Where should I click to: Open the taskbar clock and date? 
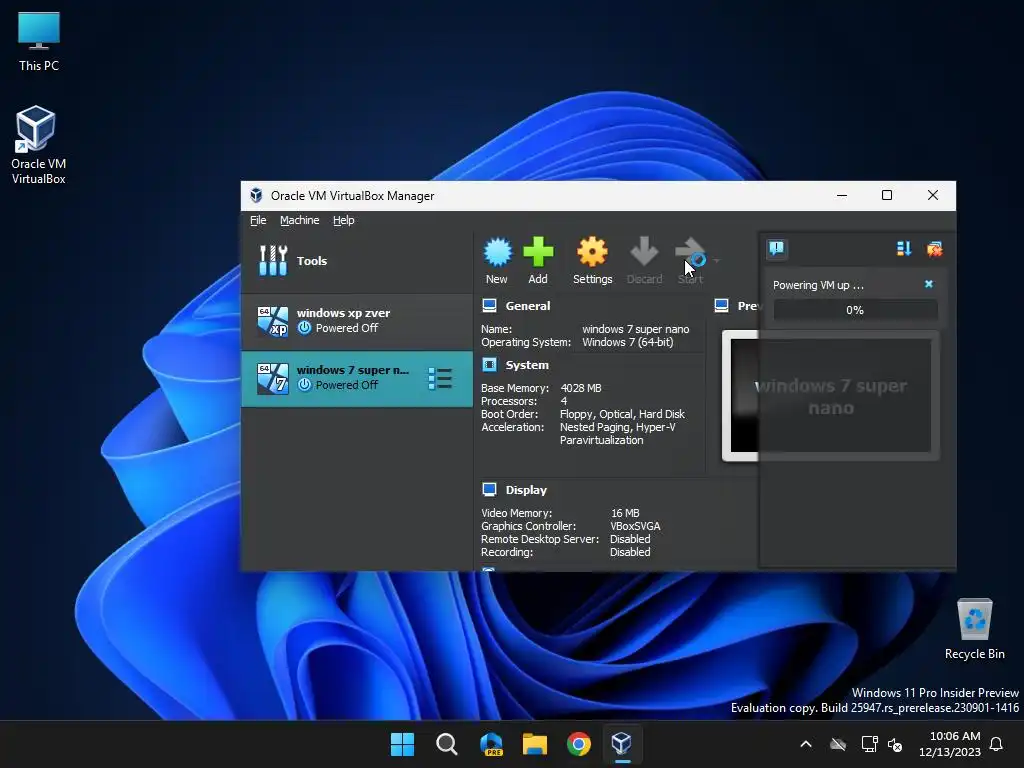(x=950, y=744)
